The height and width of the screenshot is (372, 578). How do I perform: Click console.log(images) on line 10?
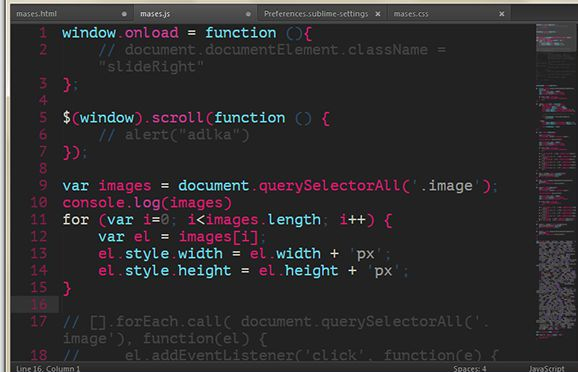pyautogui.click(x=147, y=203)
